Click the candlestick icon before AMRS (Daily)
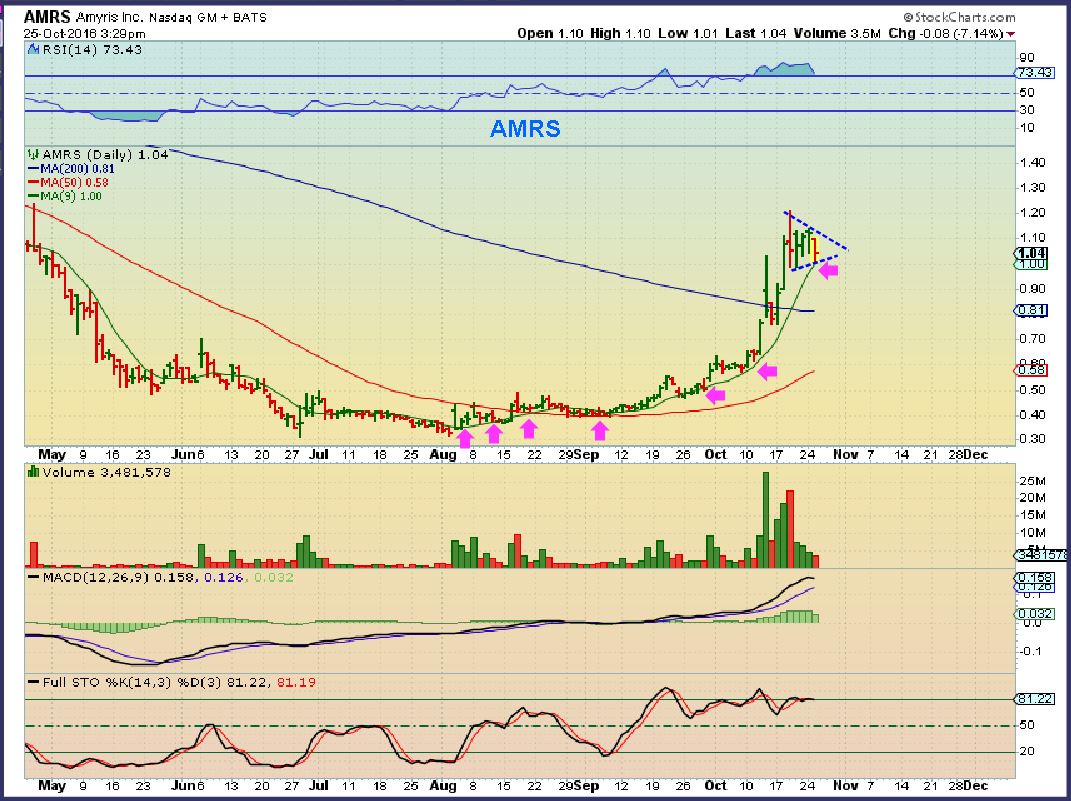Screen dimensions: 1071x801 [x=33, y=155]
